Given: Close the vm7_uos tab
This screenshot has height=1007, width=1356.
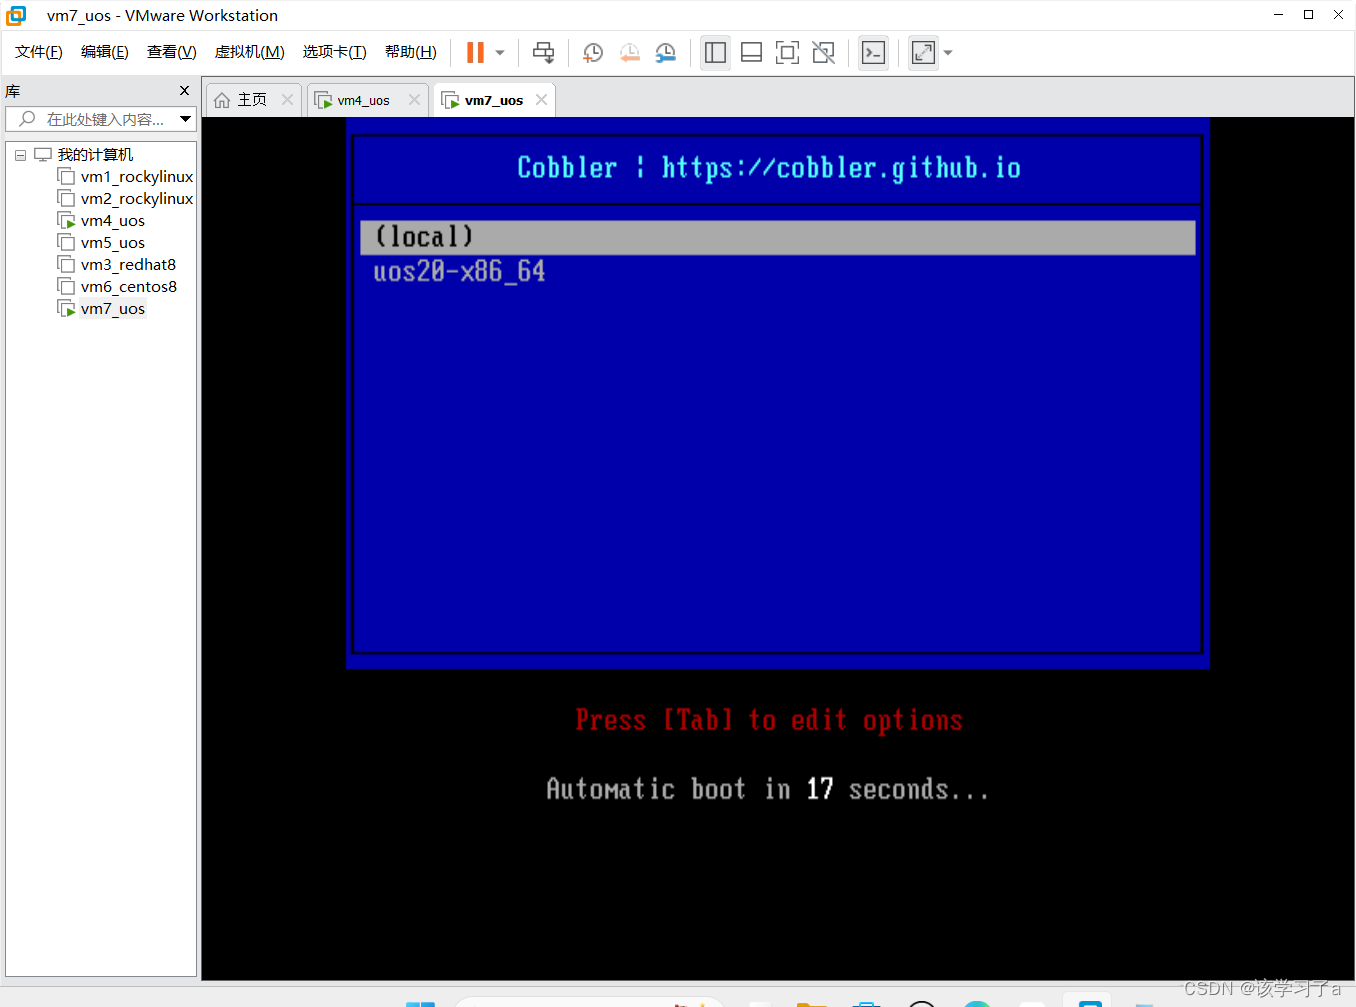Looking at the screenshot, I should point(542,99).
